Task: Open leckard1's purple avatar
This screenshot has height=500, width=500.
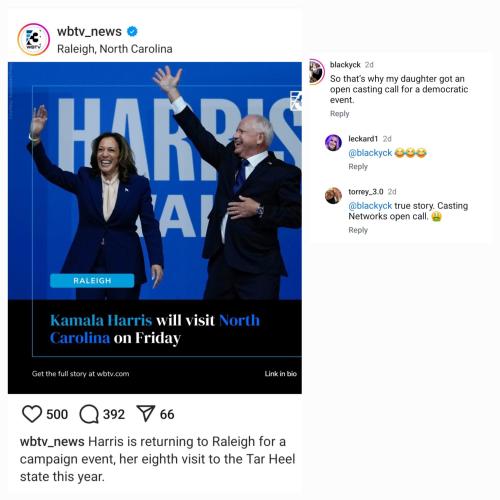Action: point(333,143)
